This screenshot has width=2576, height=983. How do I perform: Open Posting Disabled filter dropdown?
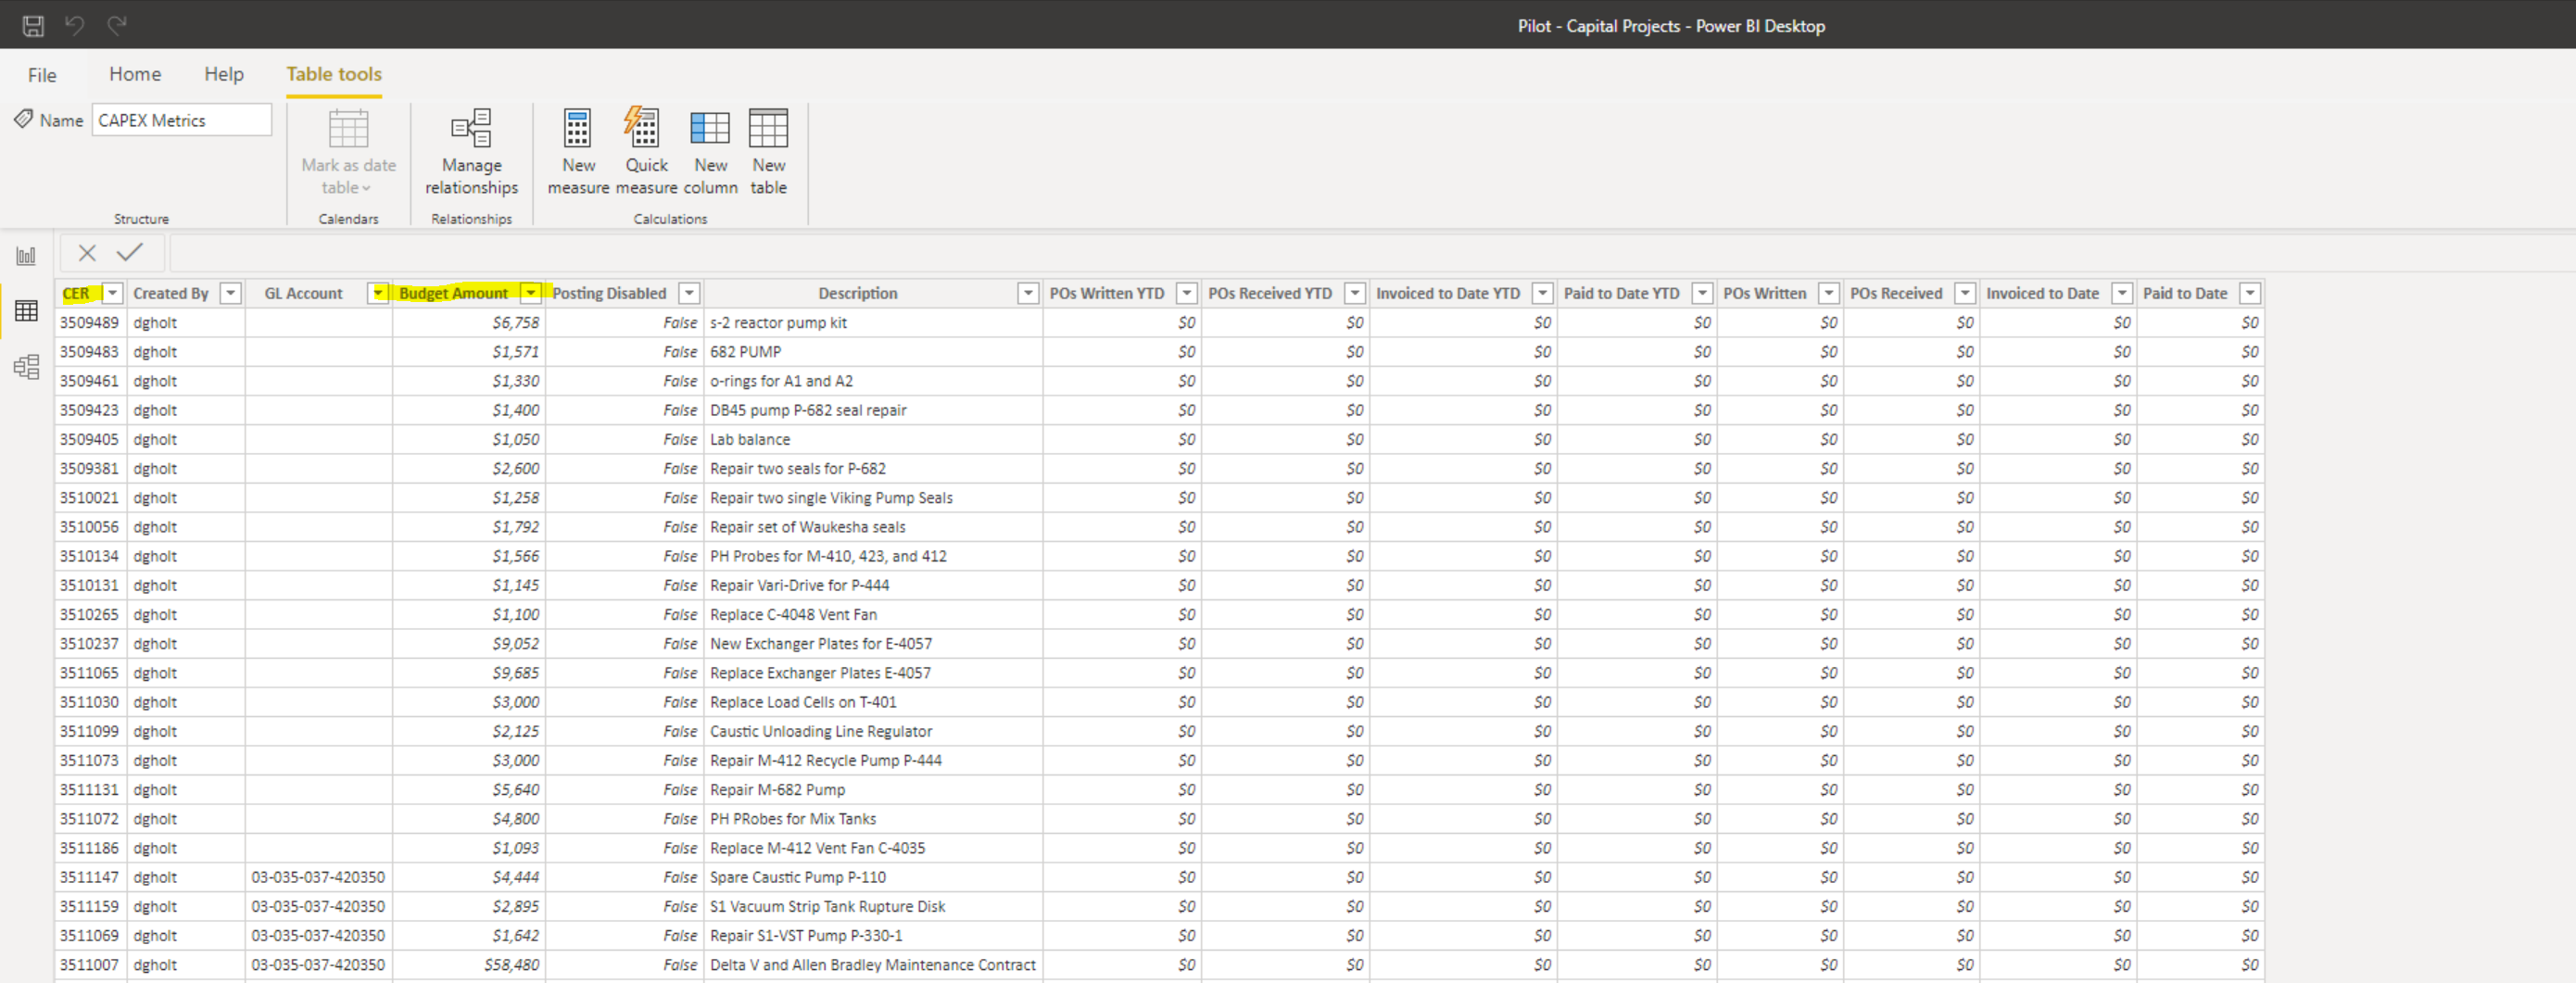click(x=689, y=293)
